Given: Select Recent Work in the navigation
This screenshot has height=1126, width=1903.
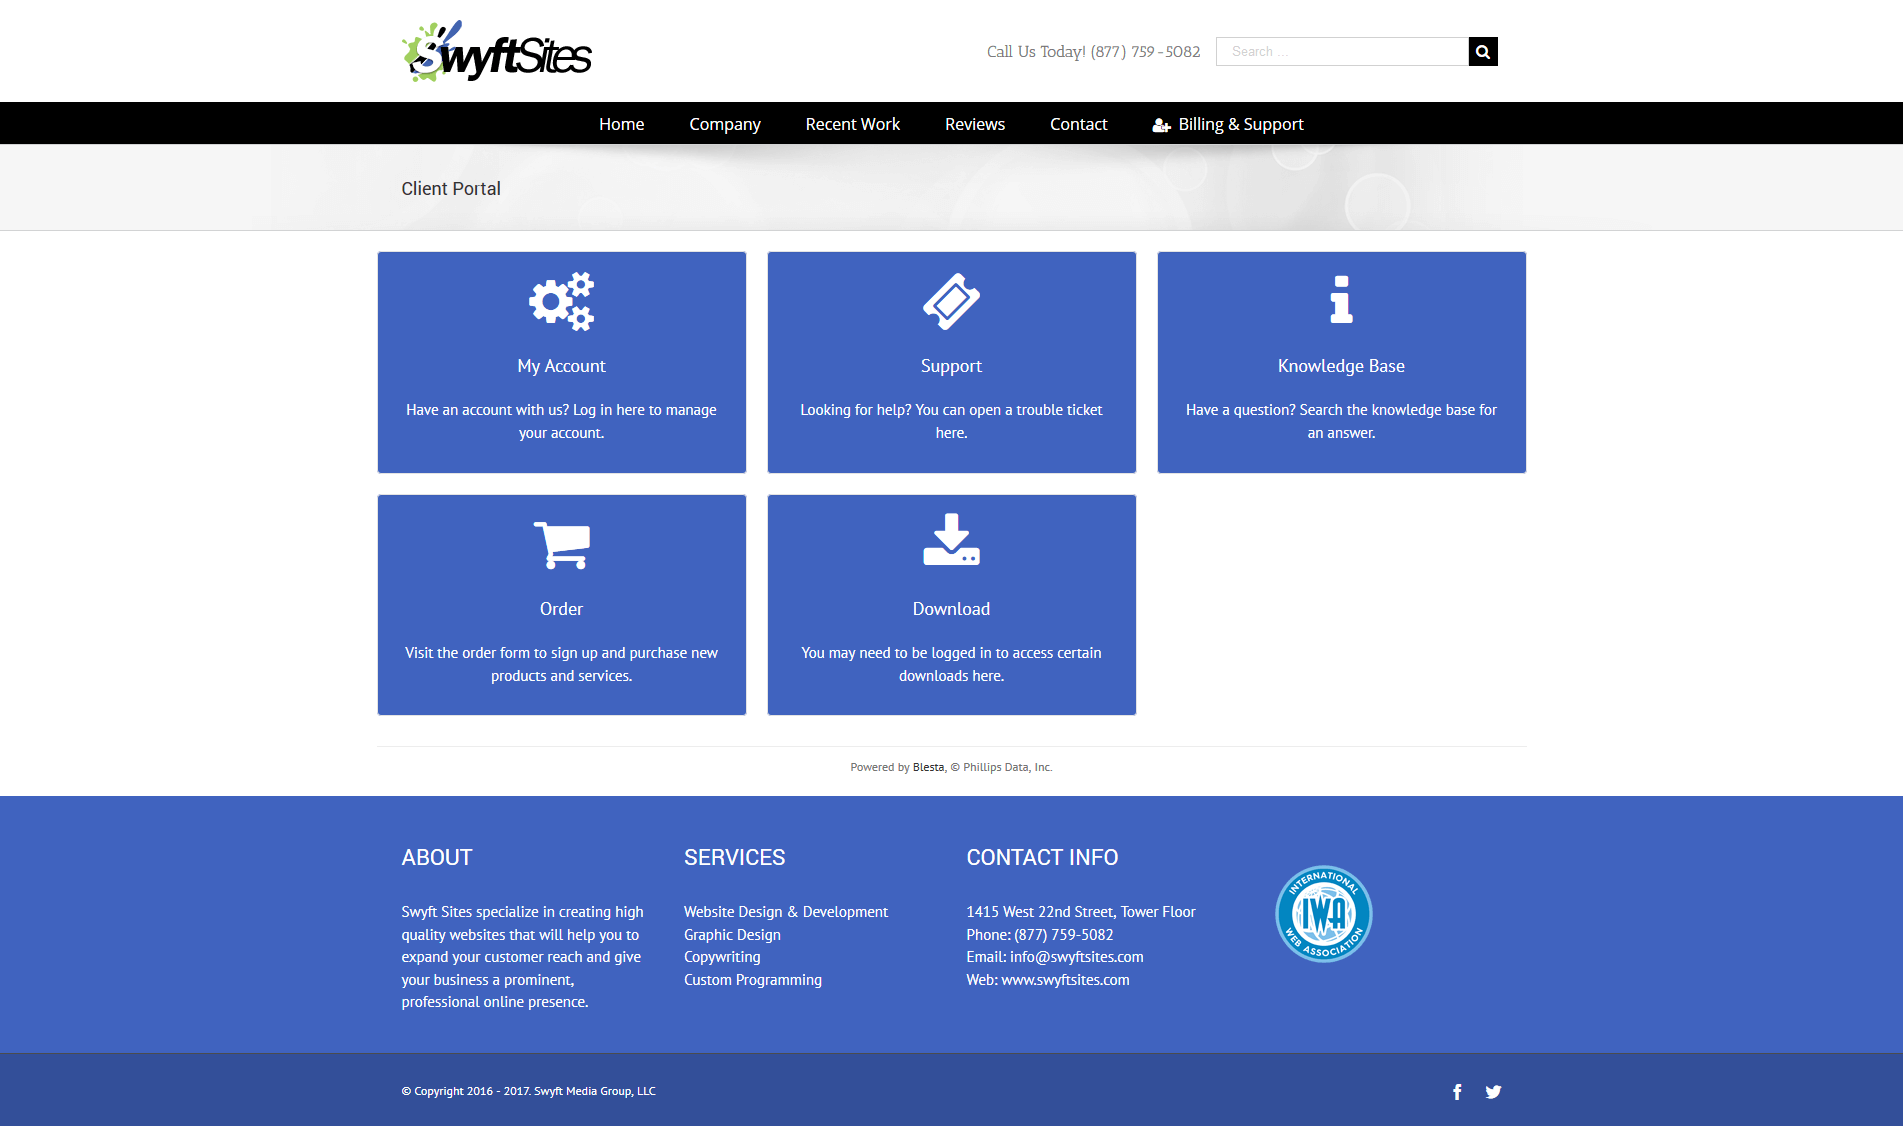Looking at the screenshot, I should tap(852, 124).
